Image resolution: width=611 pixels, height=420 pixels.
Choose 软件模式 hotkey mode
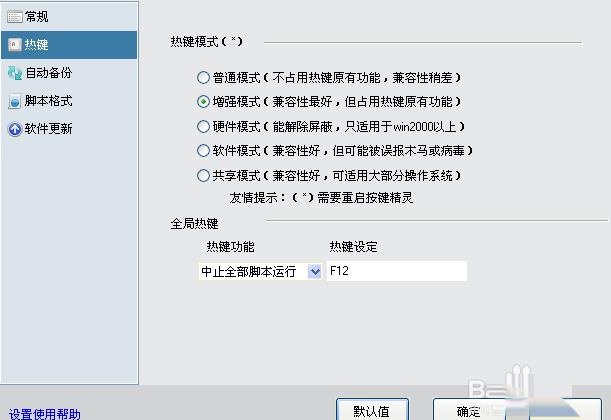(x=203, y=151)
